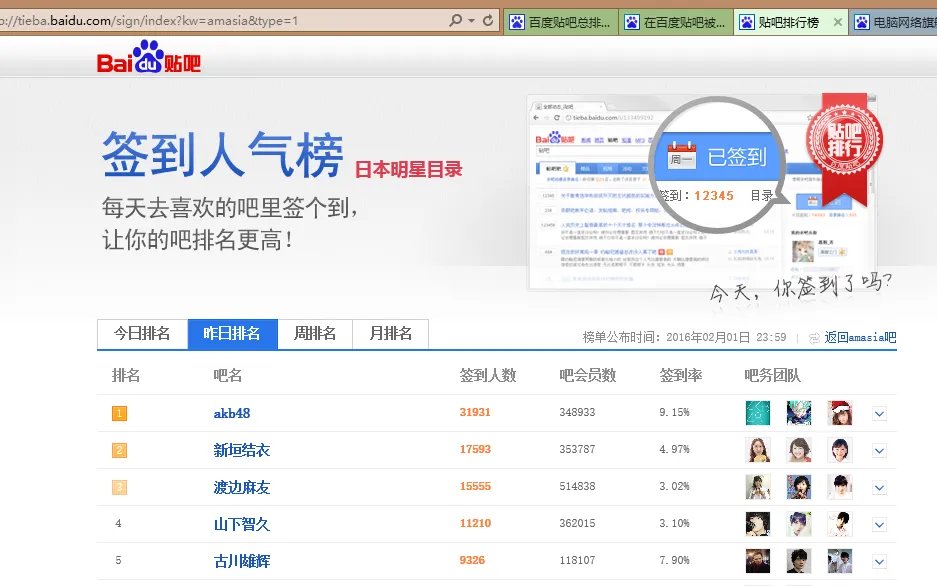Click sign-in count 31931

click(475, 412)
